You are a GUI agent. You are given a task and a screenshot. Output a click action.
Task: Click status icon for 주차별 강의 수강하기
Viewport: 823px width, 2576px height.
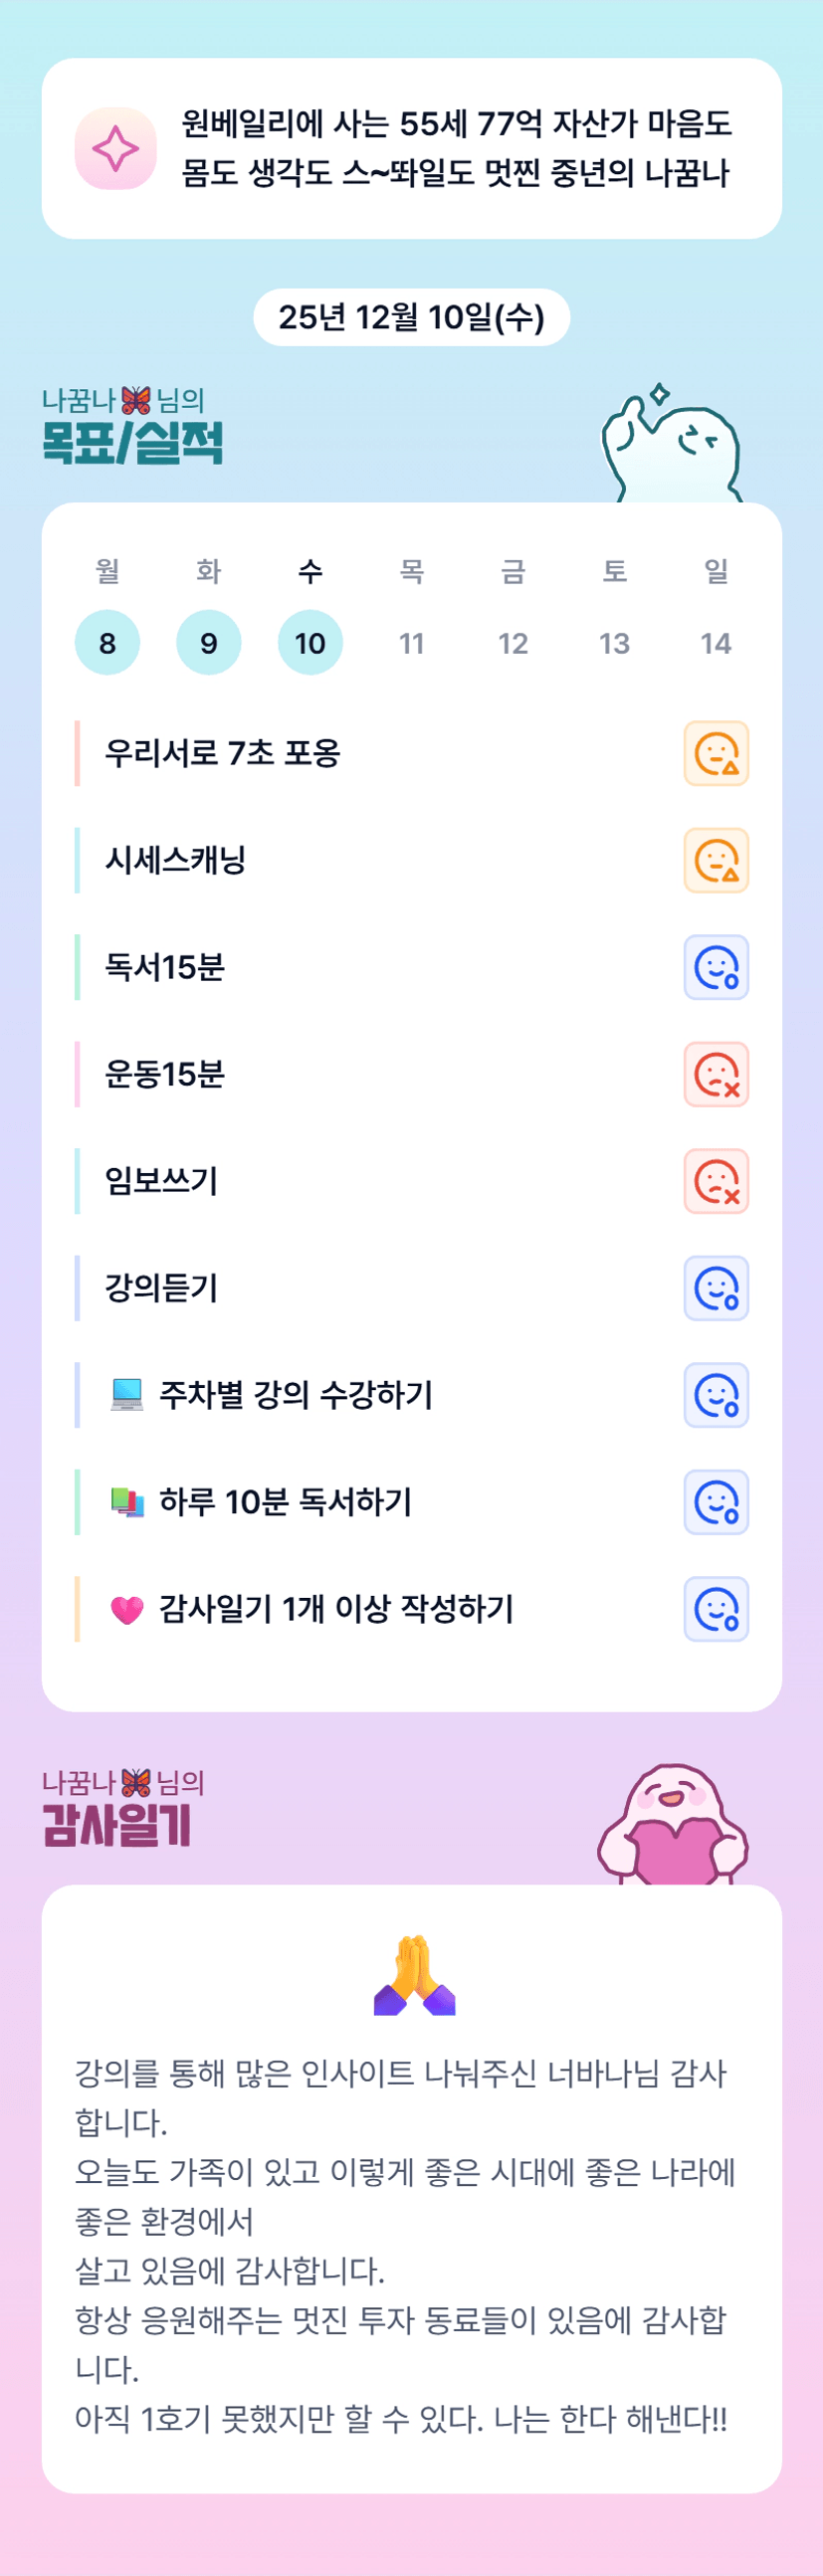pos(716,1395)
